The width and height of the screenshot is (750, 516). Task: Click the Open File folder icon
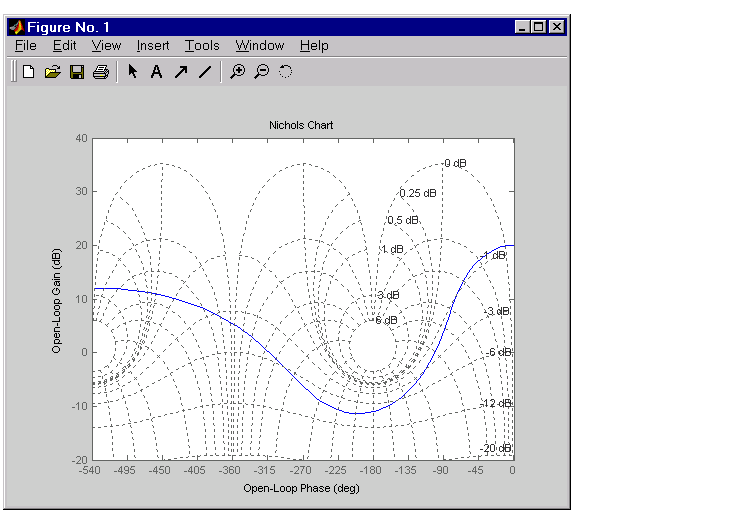pos(53,72)
